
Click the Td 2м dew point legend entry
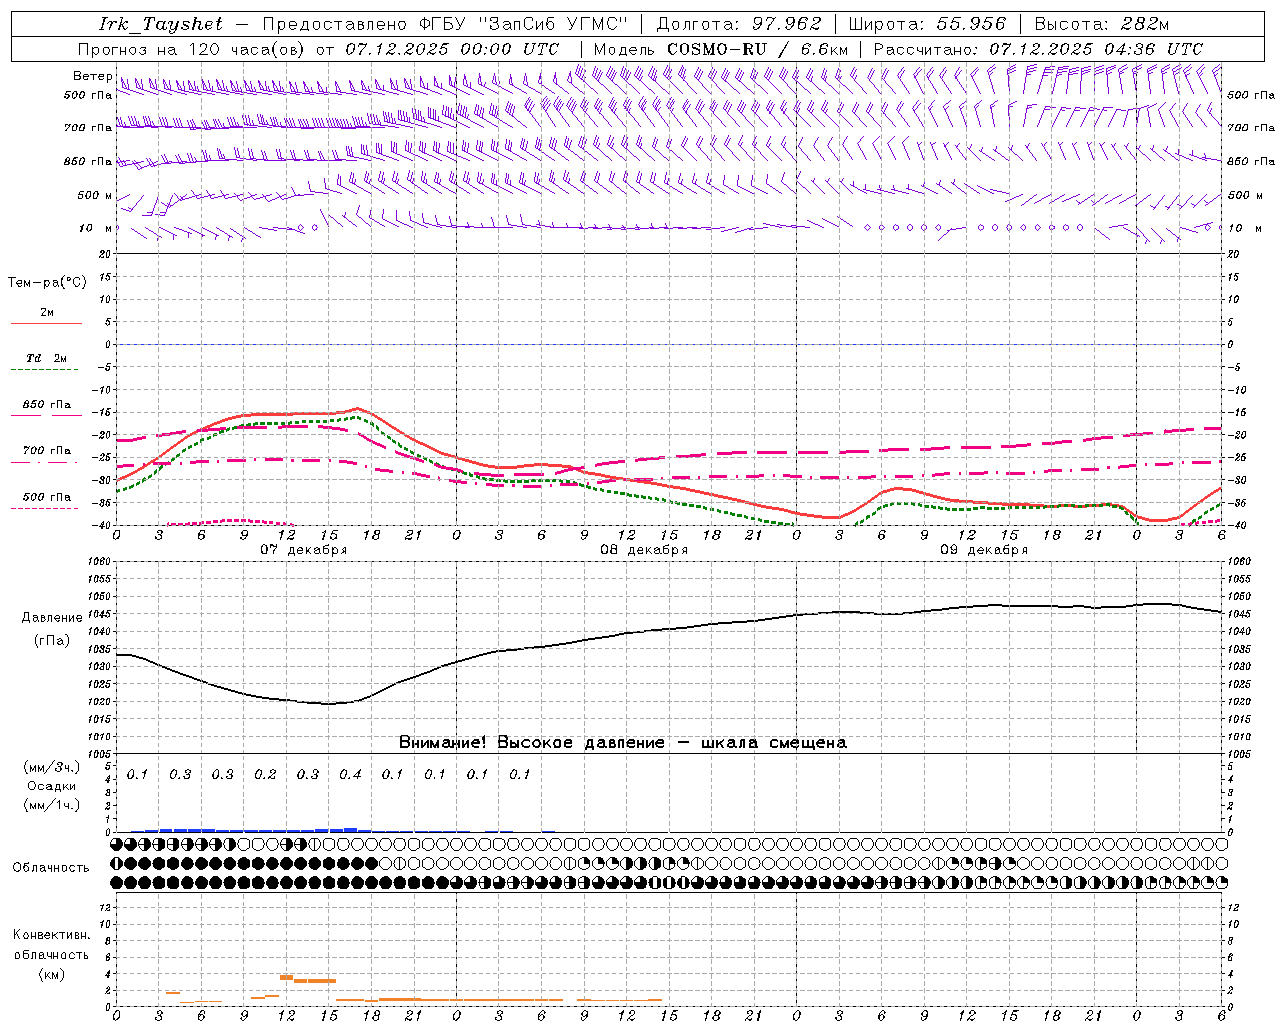[46, 358]
